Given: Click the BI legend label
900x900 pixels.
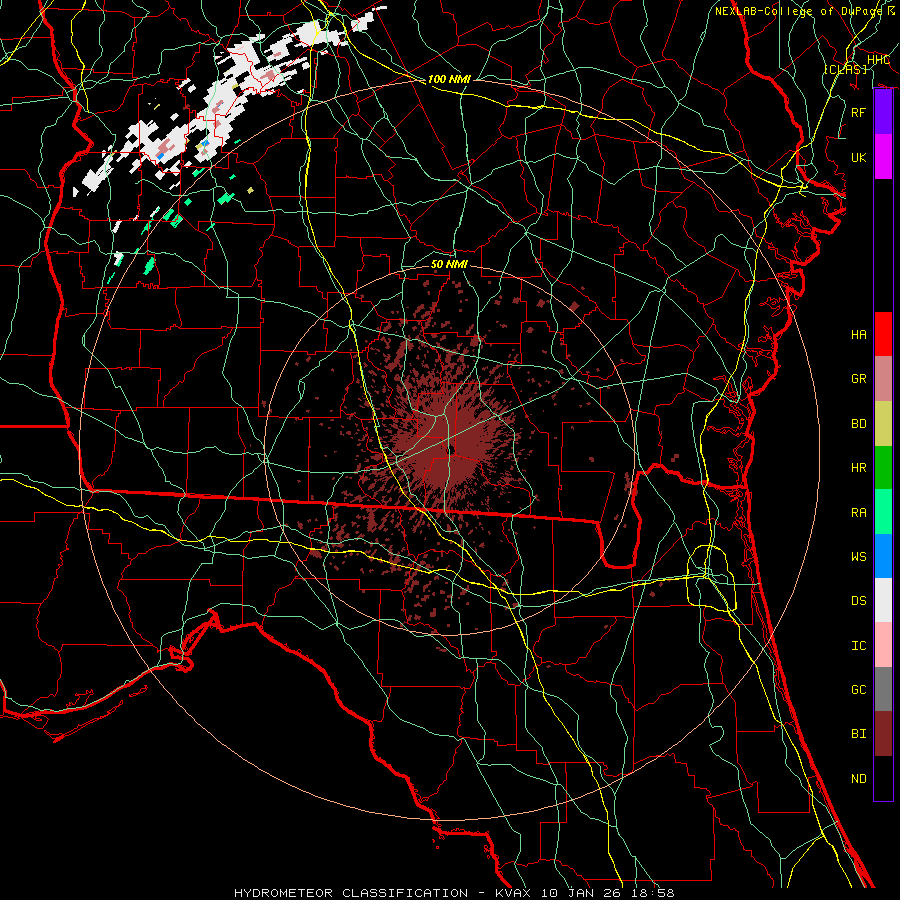Looking at the screenshot, I should click(x=858, y=734).
